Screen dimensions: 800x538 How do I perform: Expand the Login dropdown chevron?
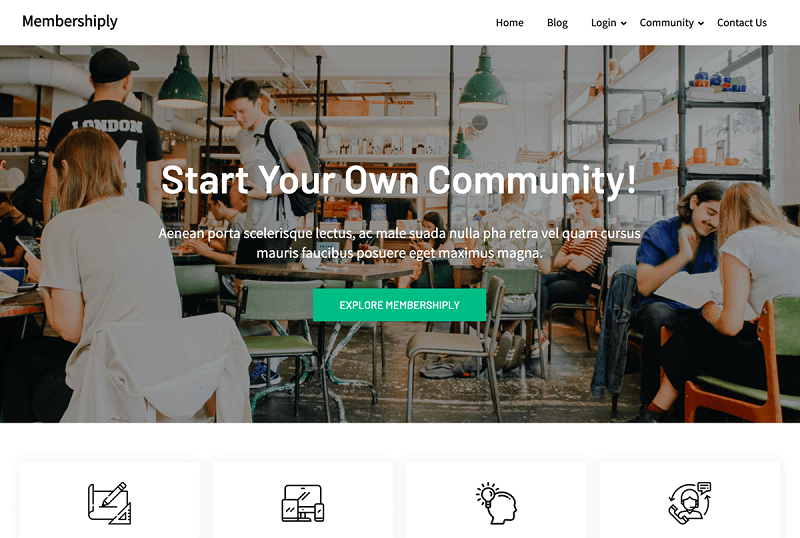[623, 23]
